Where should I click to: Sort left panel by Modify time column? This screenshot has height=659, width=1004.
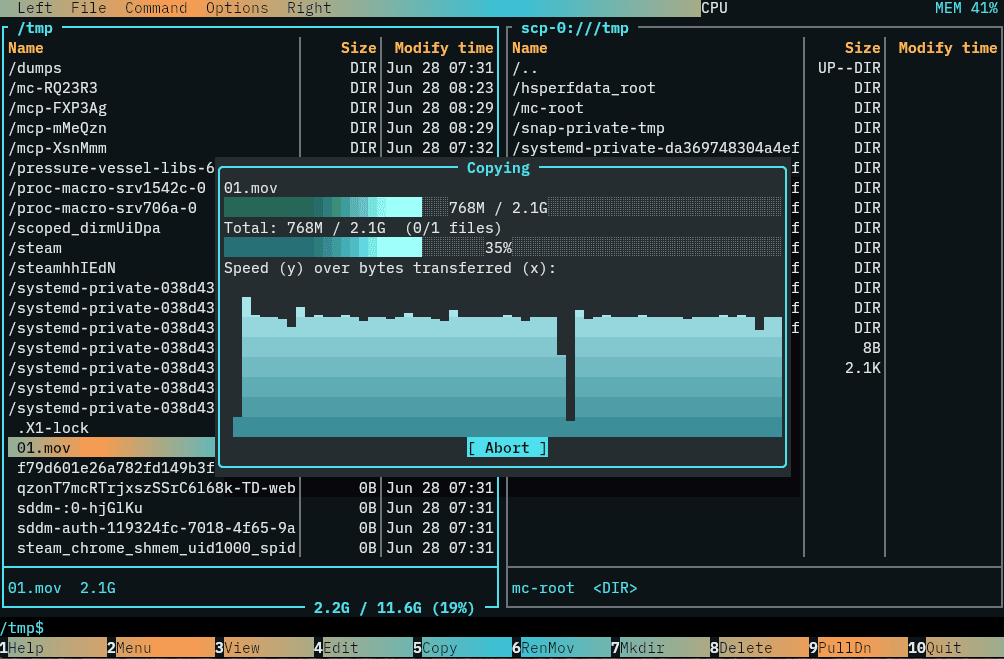pyautogui.click(x=444, y=48)
